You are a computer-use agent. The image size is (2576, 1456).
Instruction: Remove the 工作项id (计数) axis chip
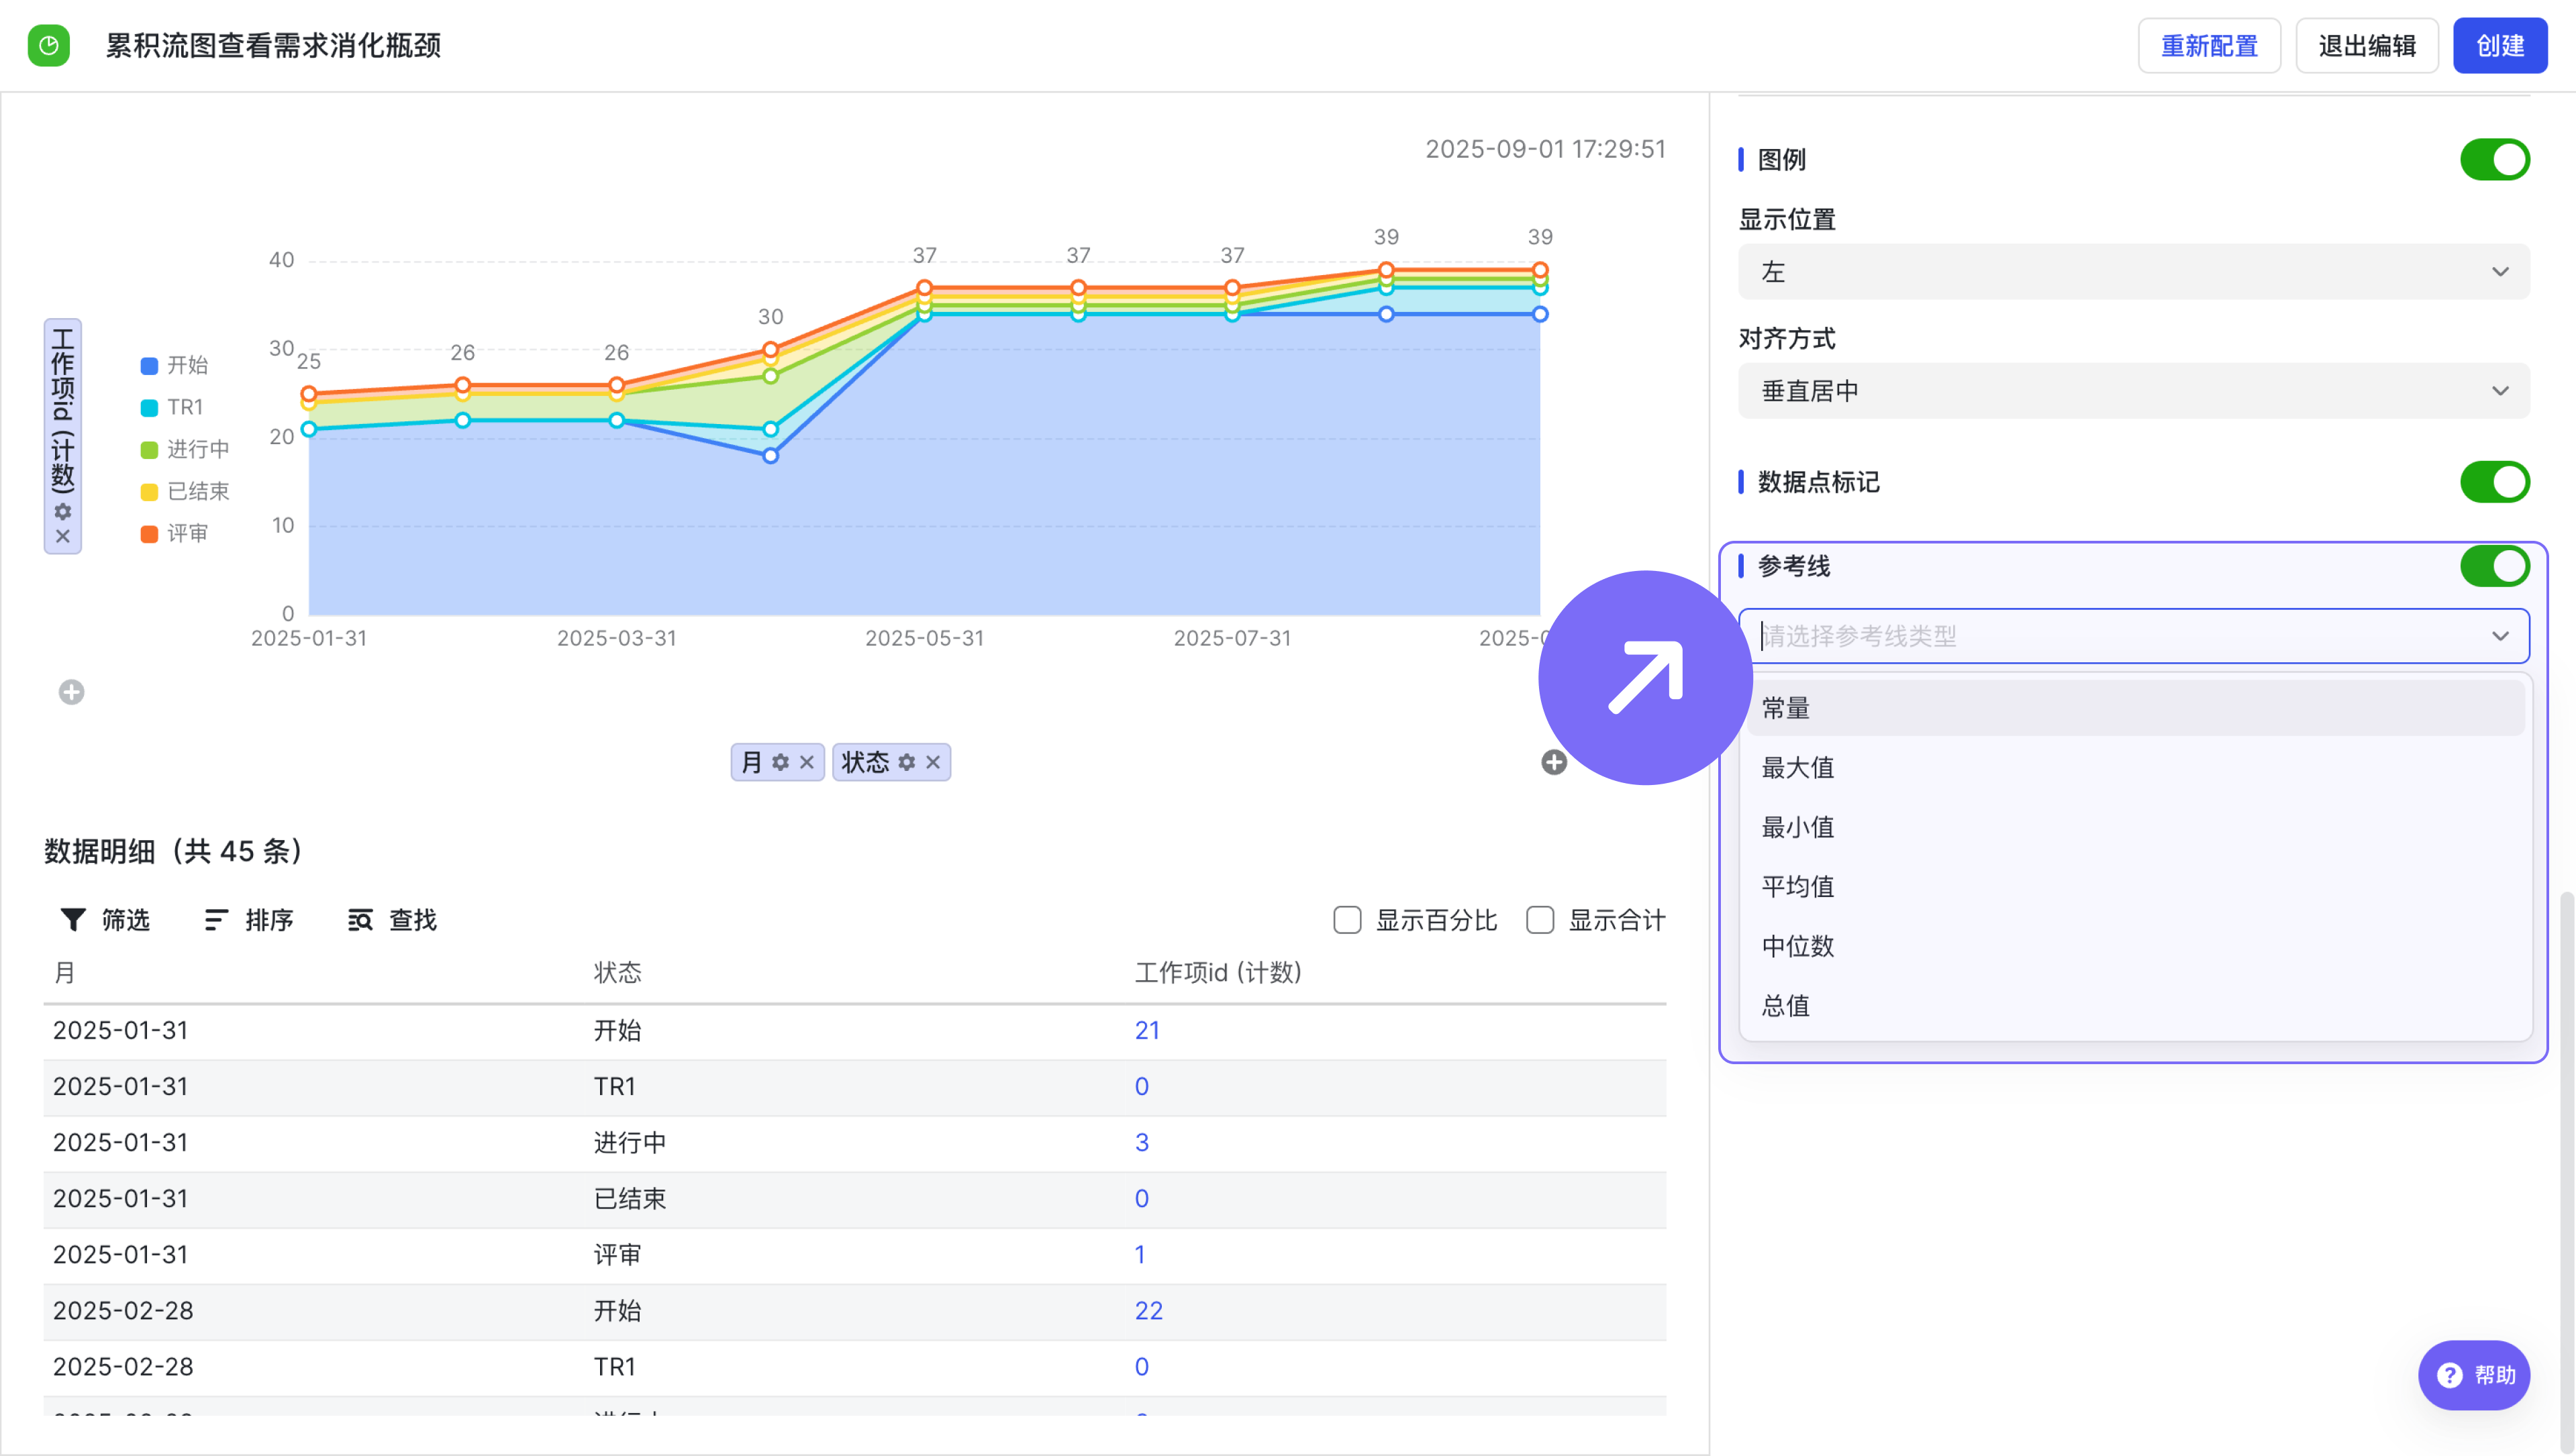pyautogui.click(x=62, y=536)
